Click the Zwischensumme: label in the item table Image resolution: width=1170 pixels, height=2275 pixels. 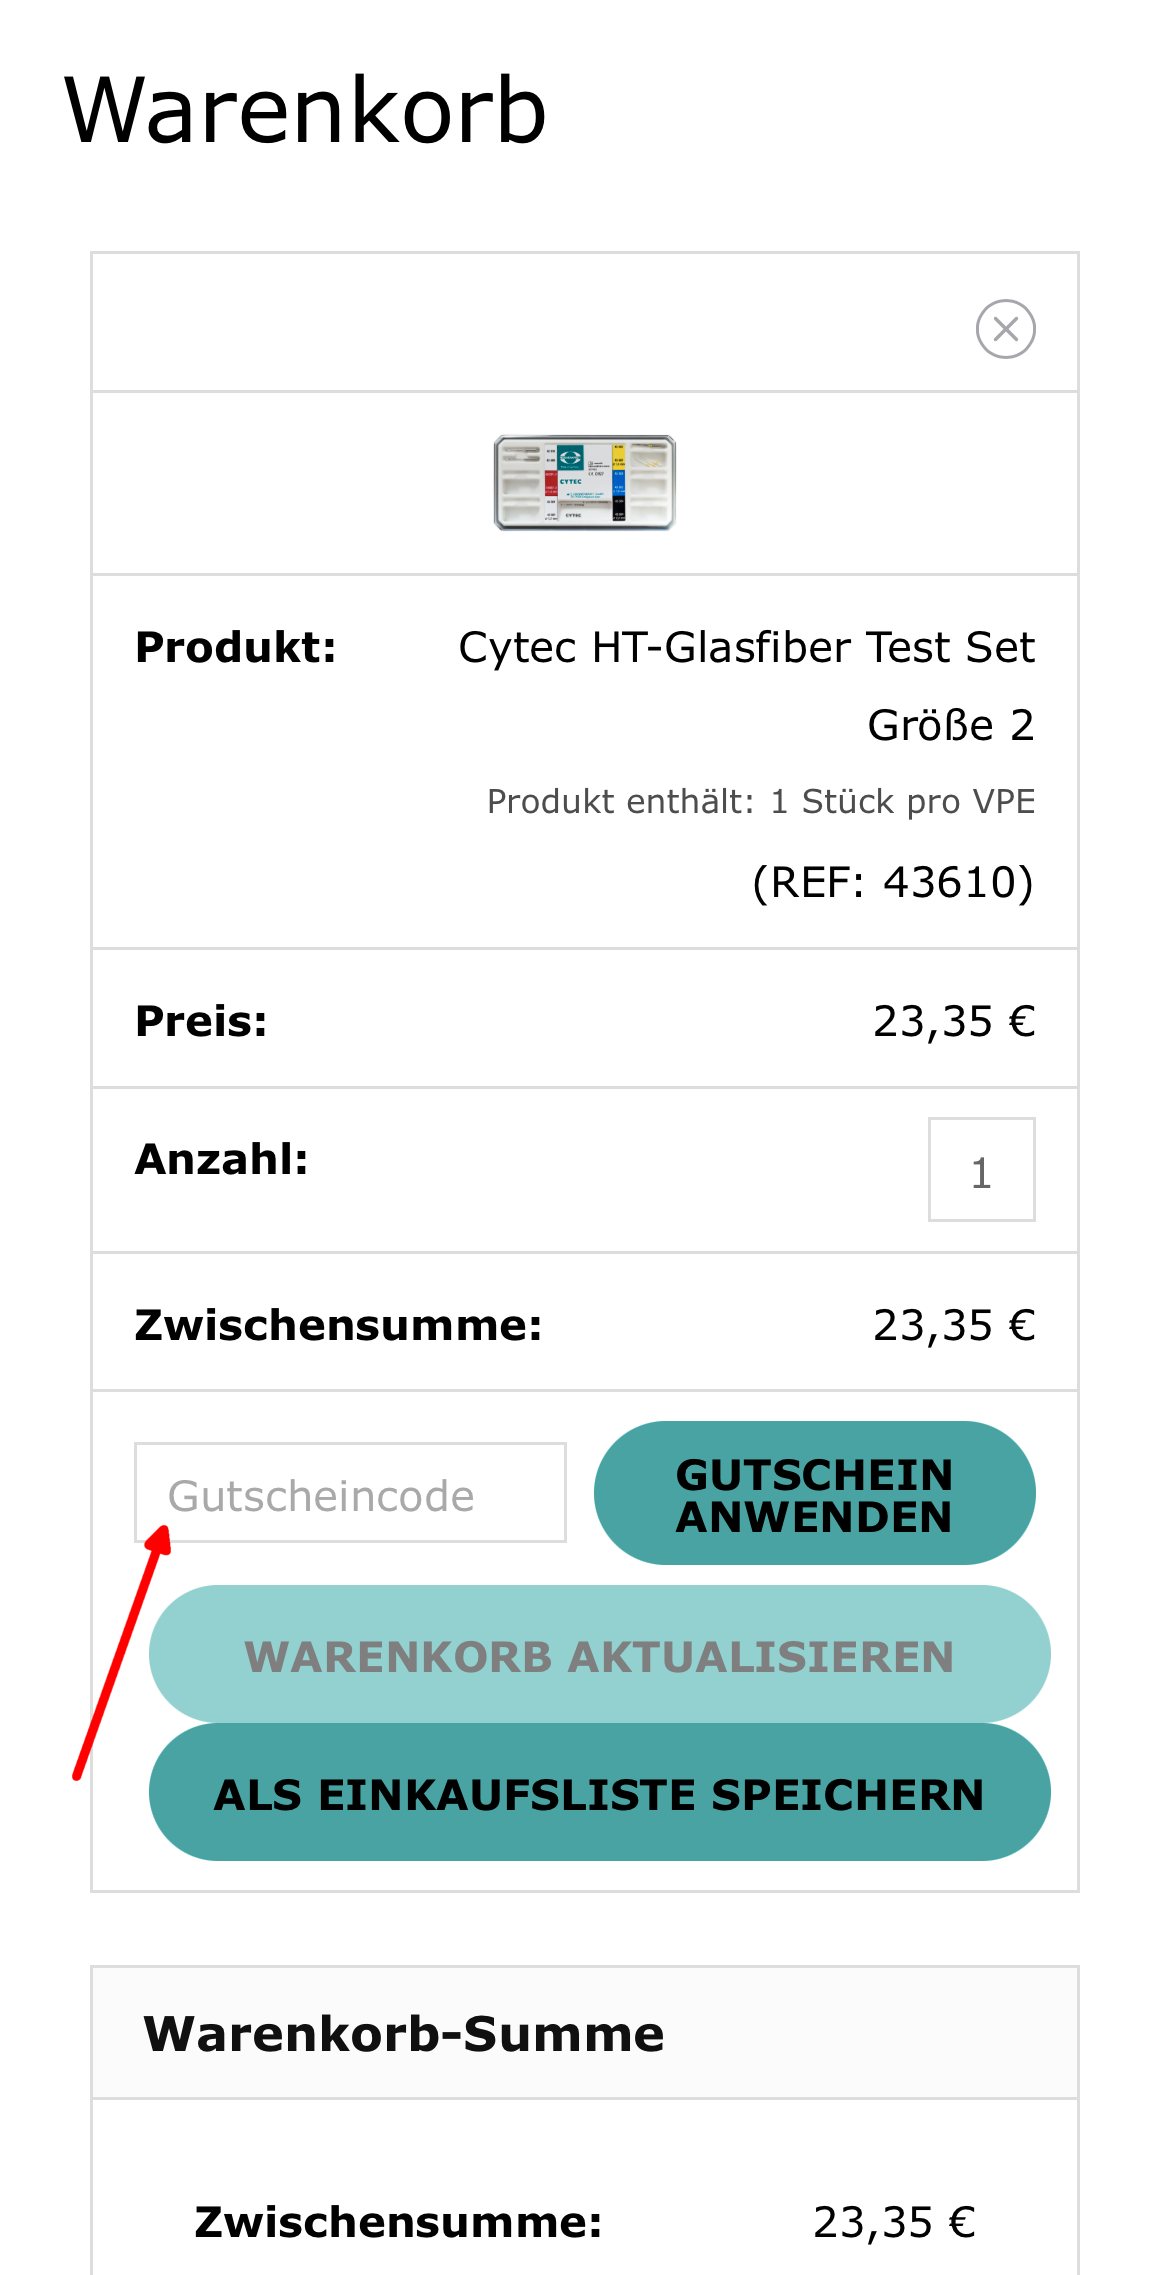pyautogui.click(x=339, y=1325)
